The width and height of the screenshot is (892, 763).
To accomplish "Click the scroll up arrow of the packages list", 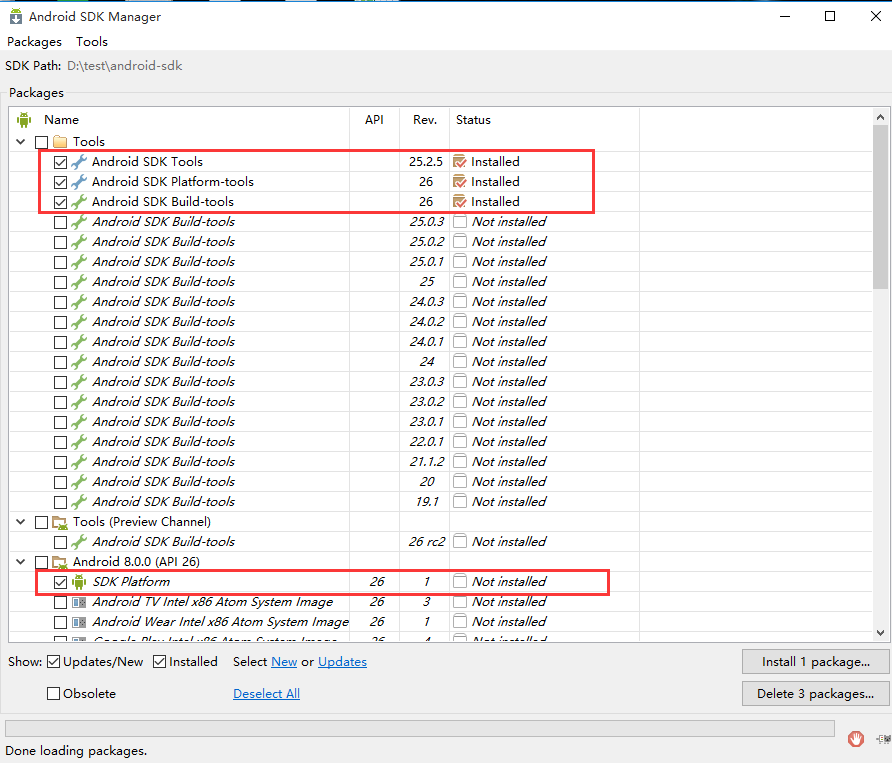I will click(x=880, y=117).
